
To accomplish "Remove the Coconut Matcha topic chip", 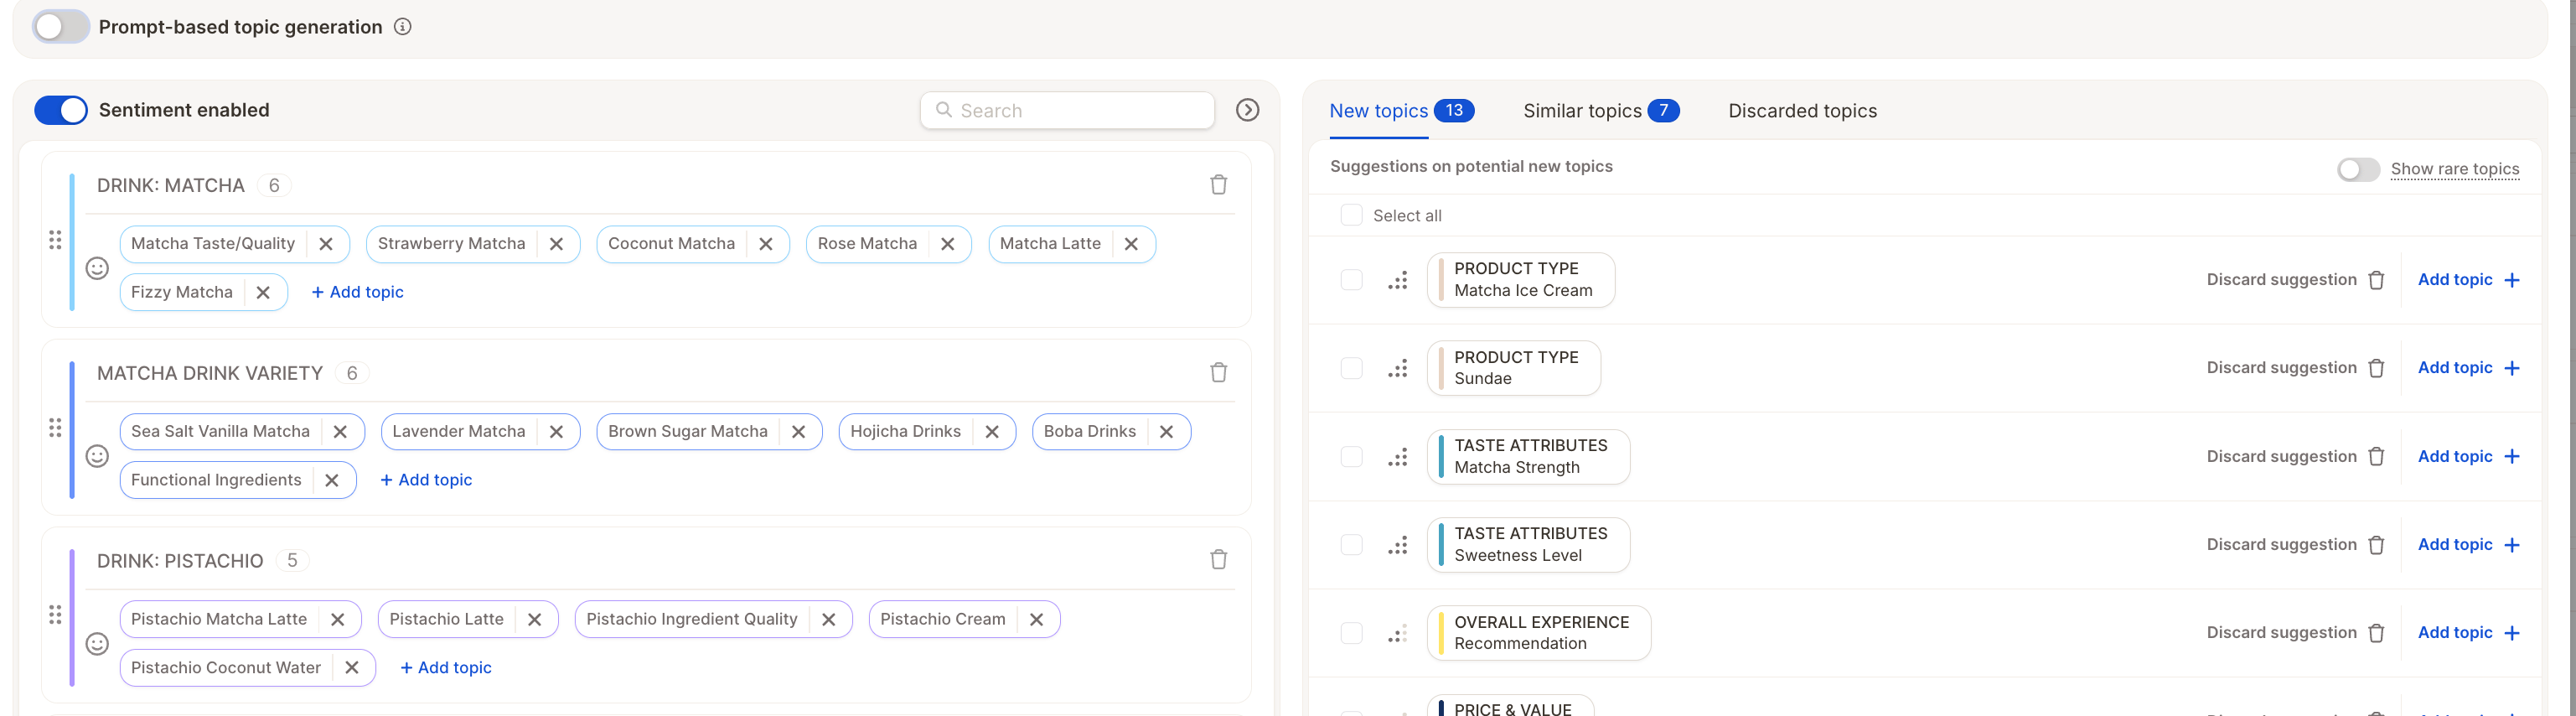I will [x=766, y=244].
